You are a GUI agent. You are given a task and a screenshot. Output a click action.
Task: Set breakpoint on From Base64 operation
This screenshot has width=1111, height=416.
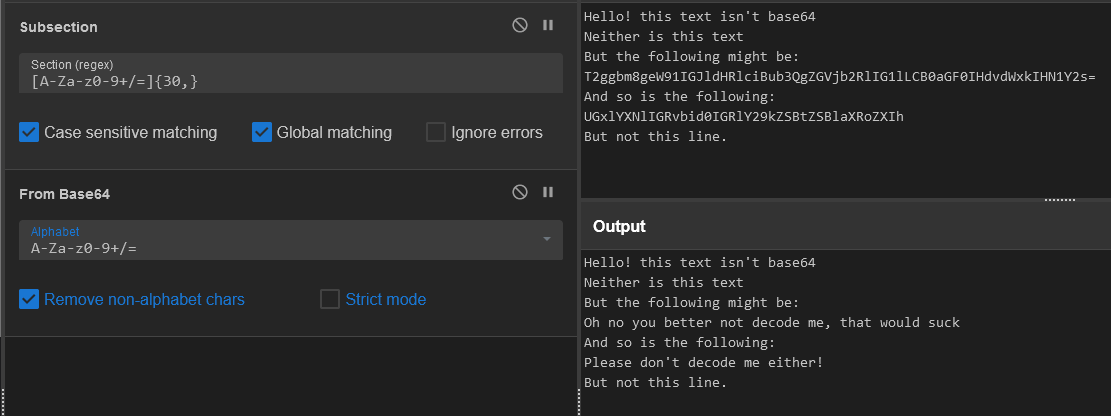pyautogui.click(x=548, y=193)
